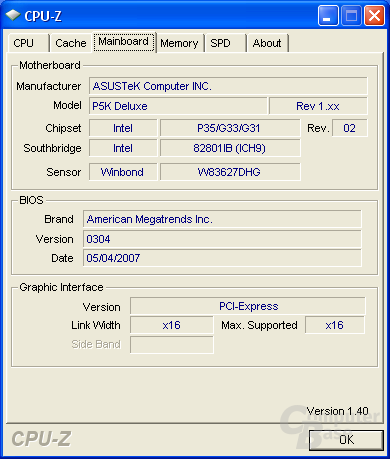Click the Manufacturer label
390x459 pixels.
click(49, 86)
